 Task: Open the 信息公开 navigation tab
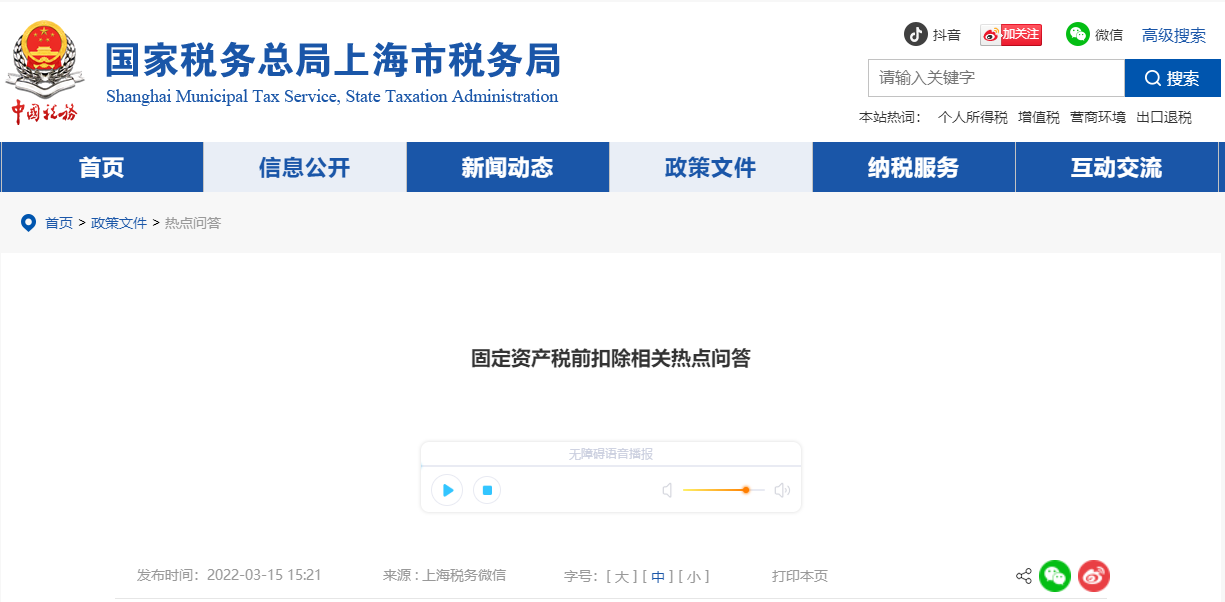click(x=304, y=167)
